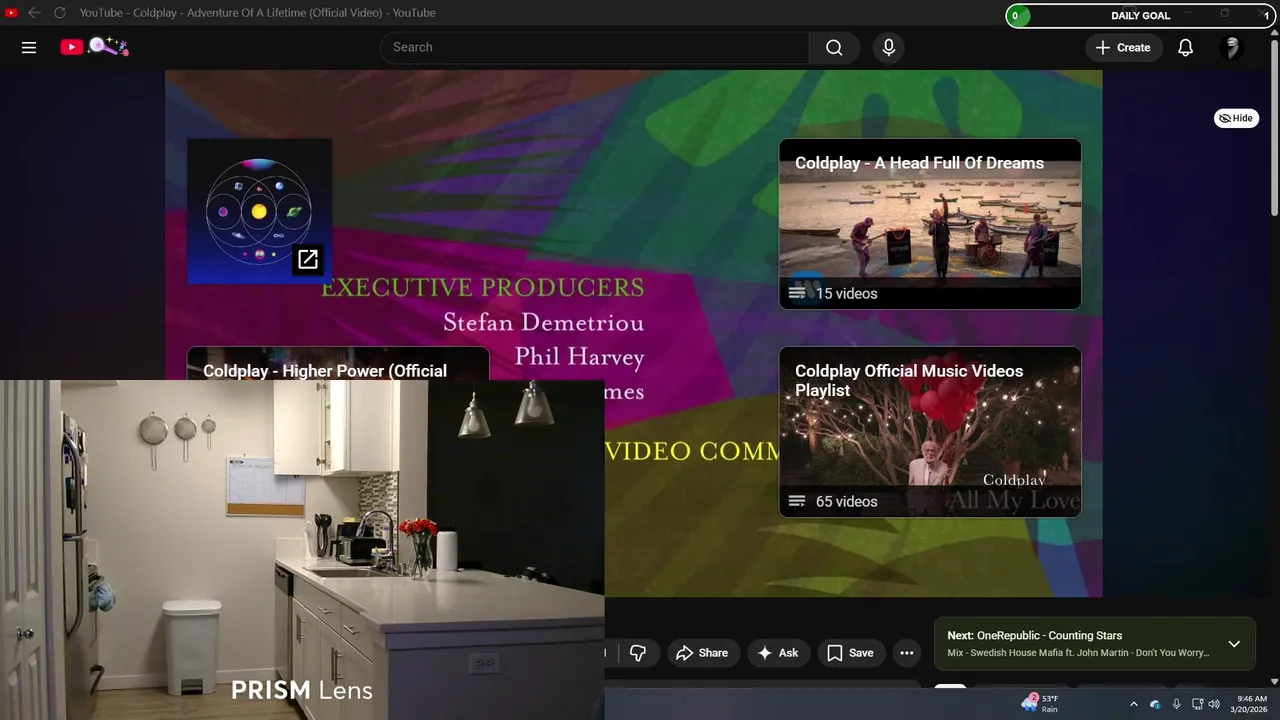The height and width of the screenshot is (720, 1280).
Task: Save the video to a playlist
Action: [x=851, y=653]
